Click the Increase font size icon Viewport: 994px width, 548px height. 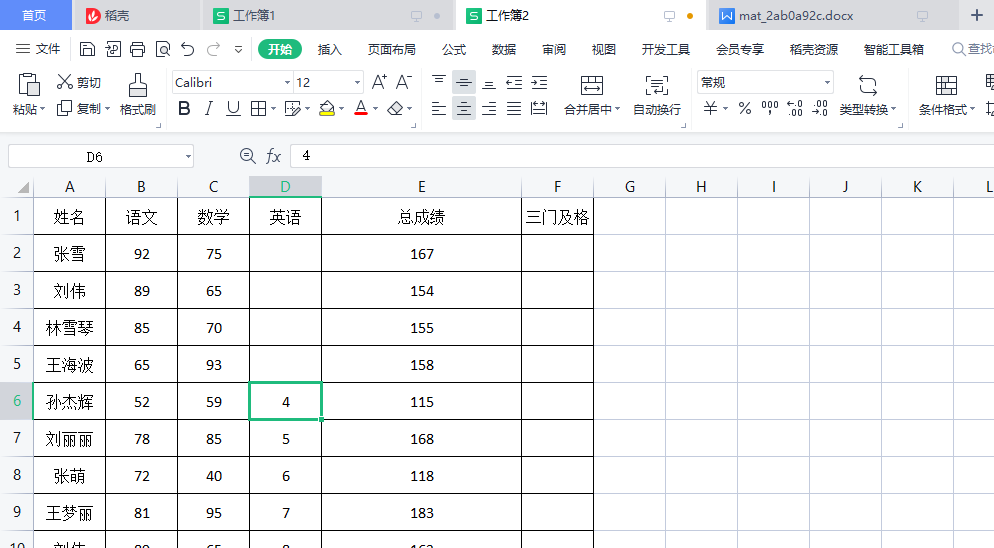379,82
